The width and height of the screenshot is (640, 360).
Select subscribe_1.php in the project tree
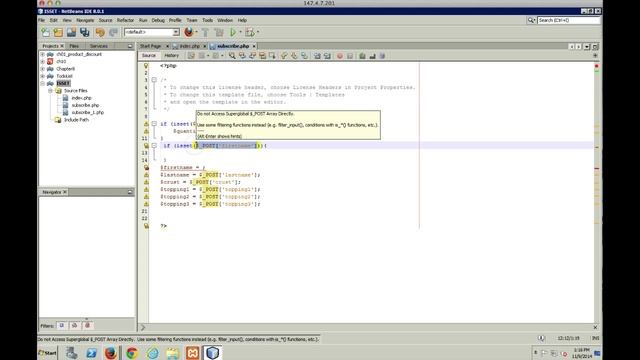point(87,112)
